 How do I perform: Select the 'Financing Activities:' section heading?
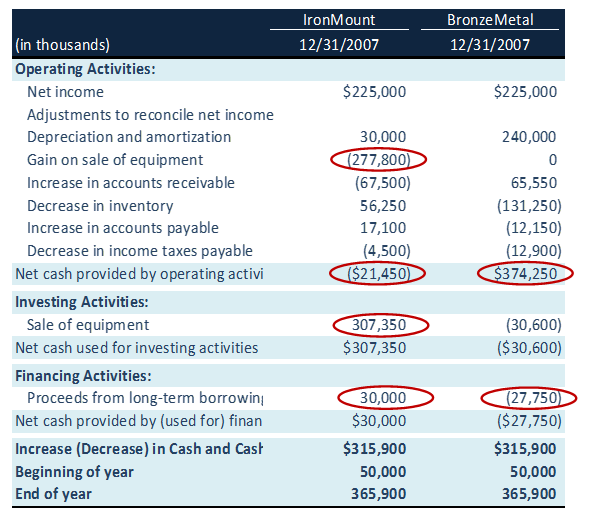pos(83,376)
